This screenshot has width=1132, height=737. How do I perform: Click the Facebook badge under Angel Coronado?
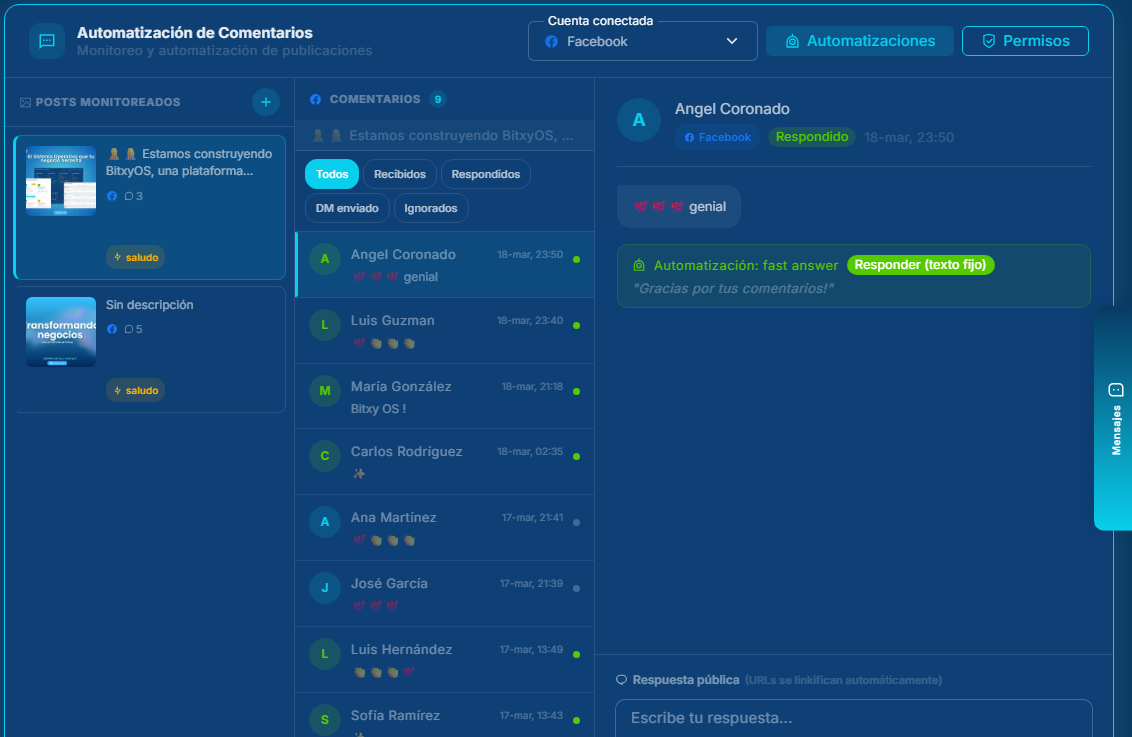(718, 137)
